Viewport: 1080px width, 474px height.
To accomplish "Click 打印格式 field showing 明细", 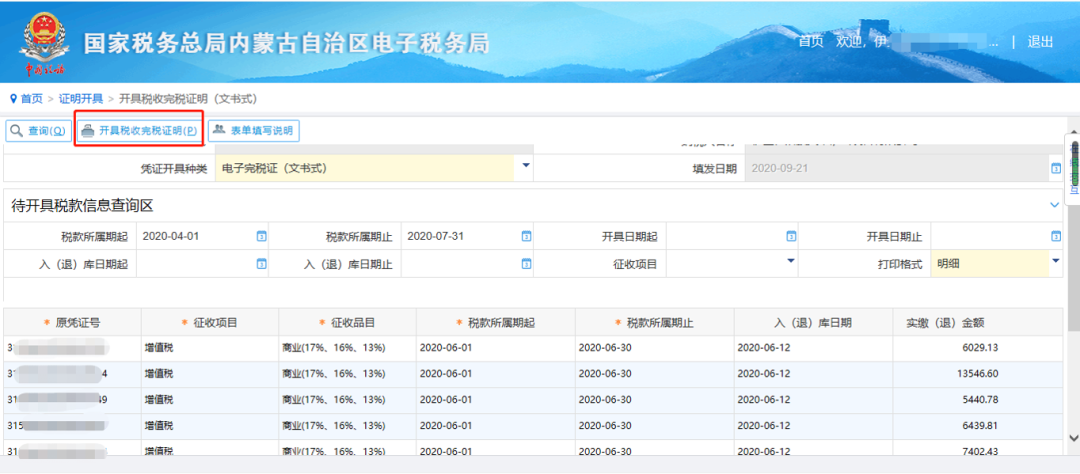I will tap(990, 264).
